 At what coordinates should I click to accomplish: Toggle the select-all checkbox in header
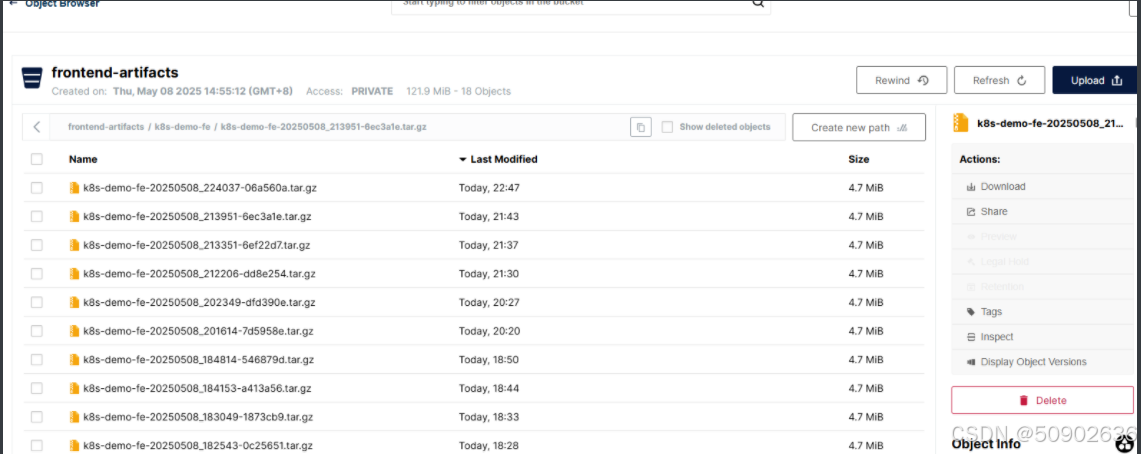[x=36, y=159]
